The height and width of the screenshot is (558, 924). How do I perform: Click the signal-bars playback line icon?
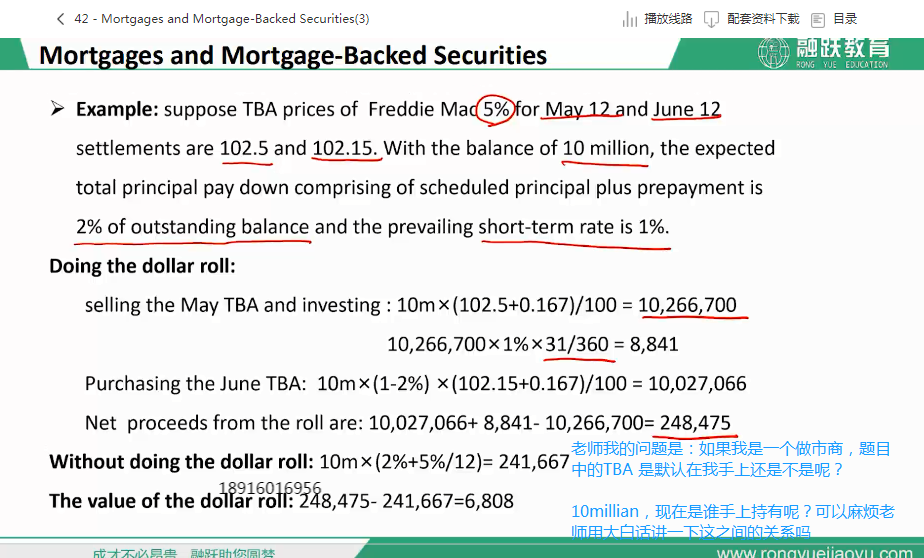click(630, 19)
